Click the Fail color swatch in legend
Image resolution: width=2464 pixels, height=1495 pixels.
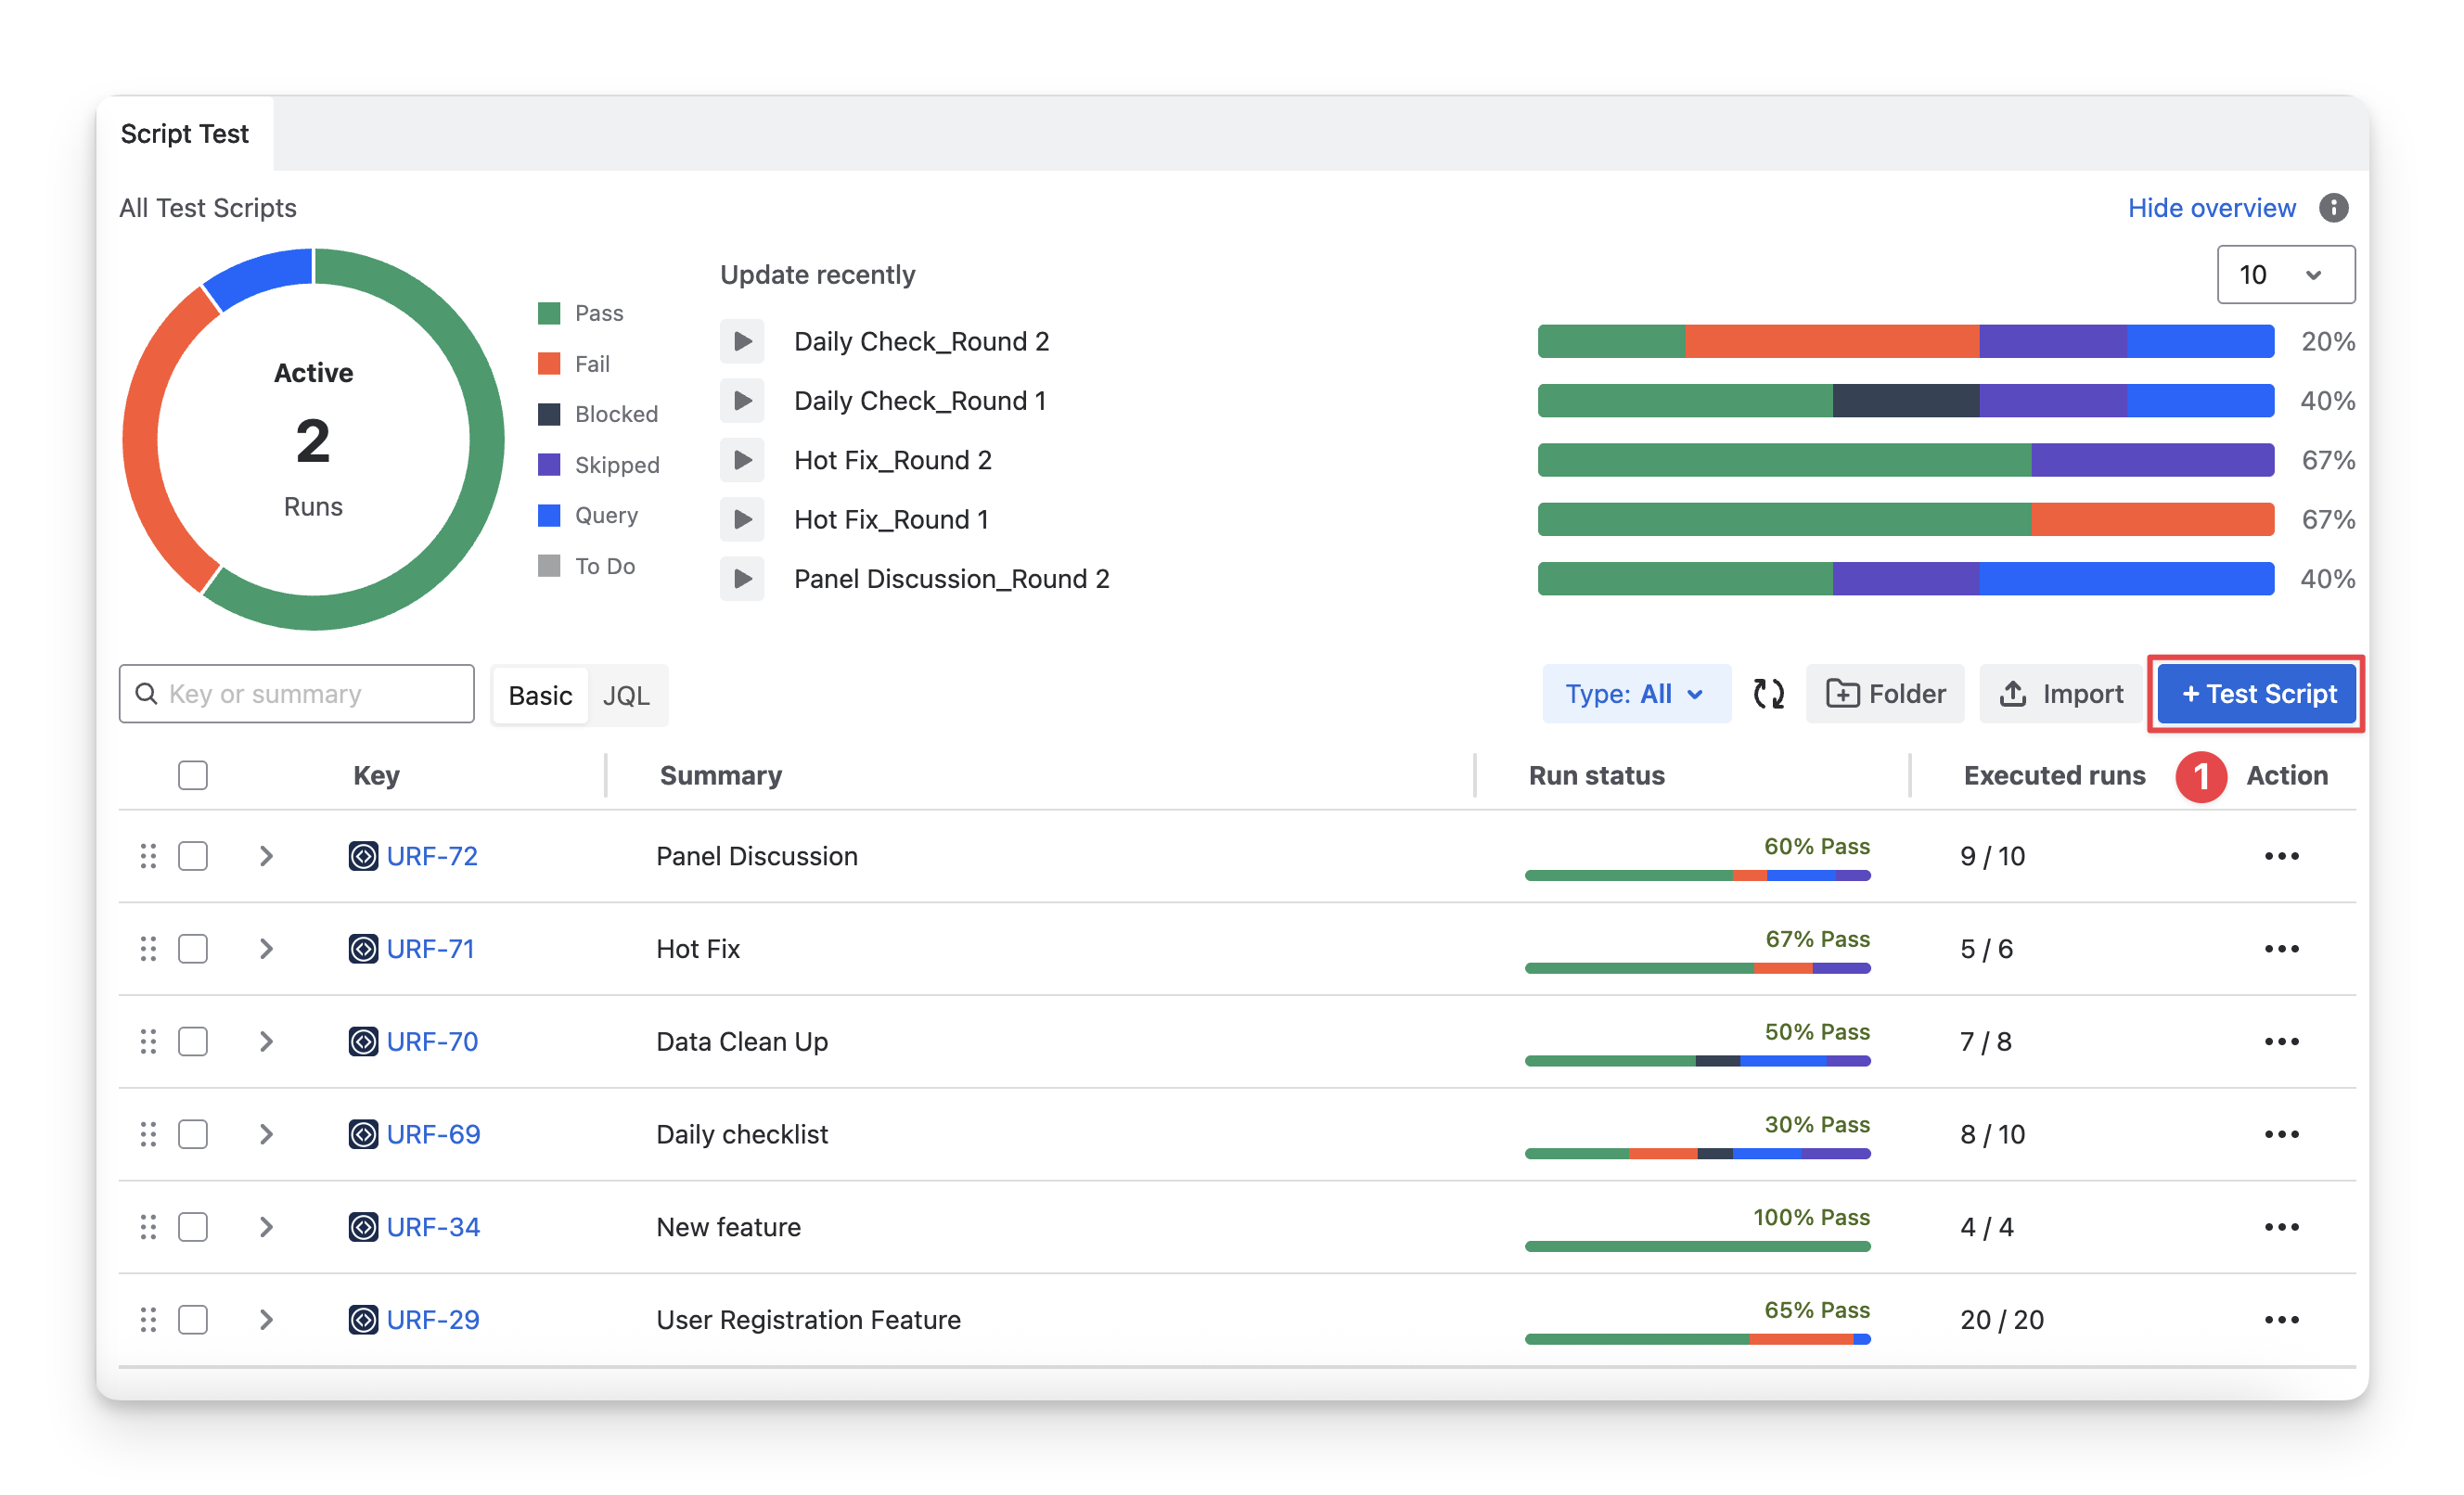point(549,364)
